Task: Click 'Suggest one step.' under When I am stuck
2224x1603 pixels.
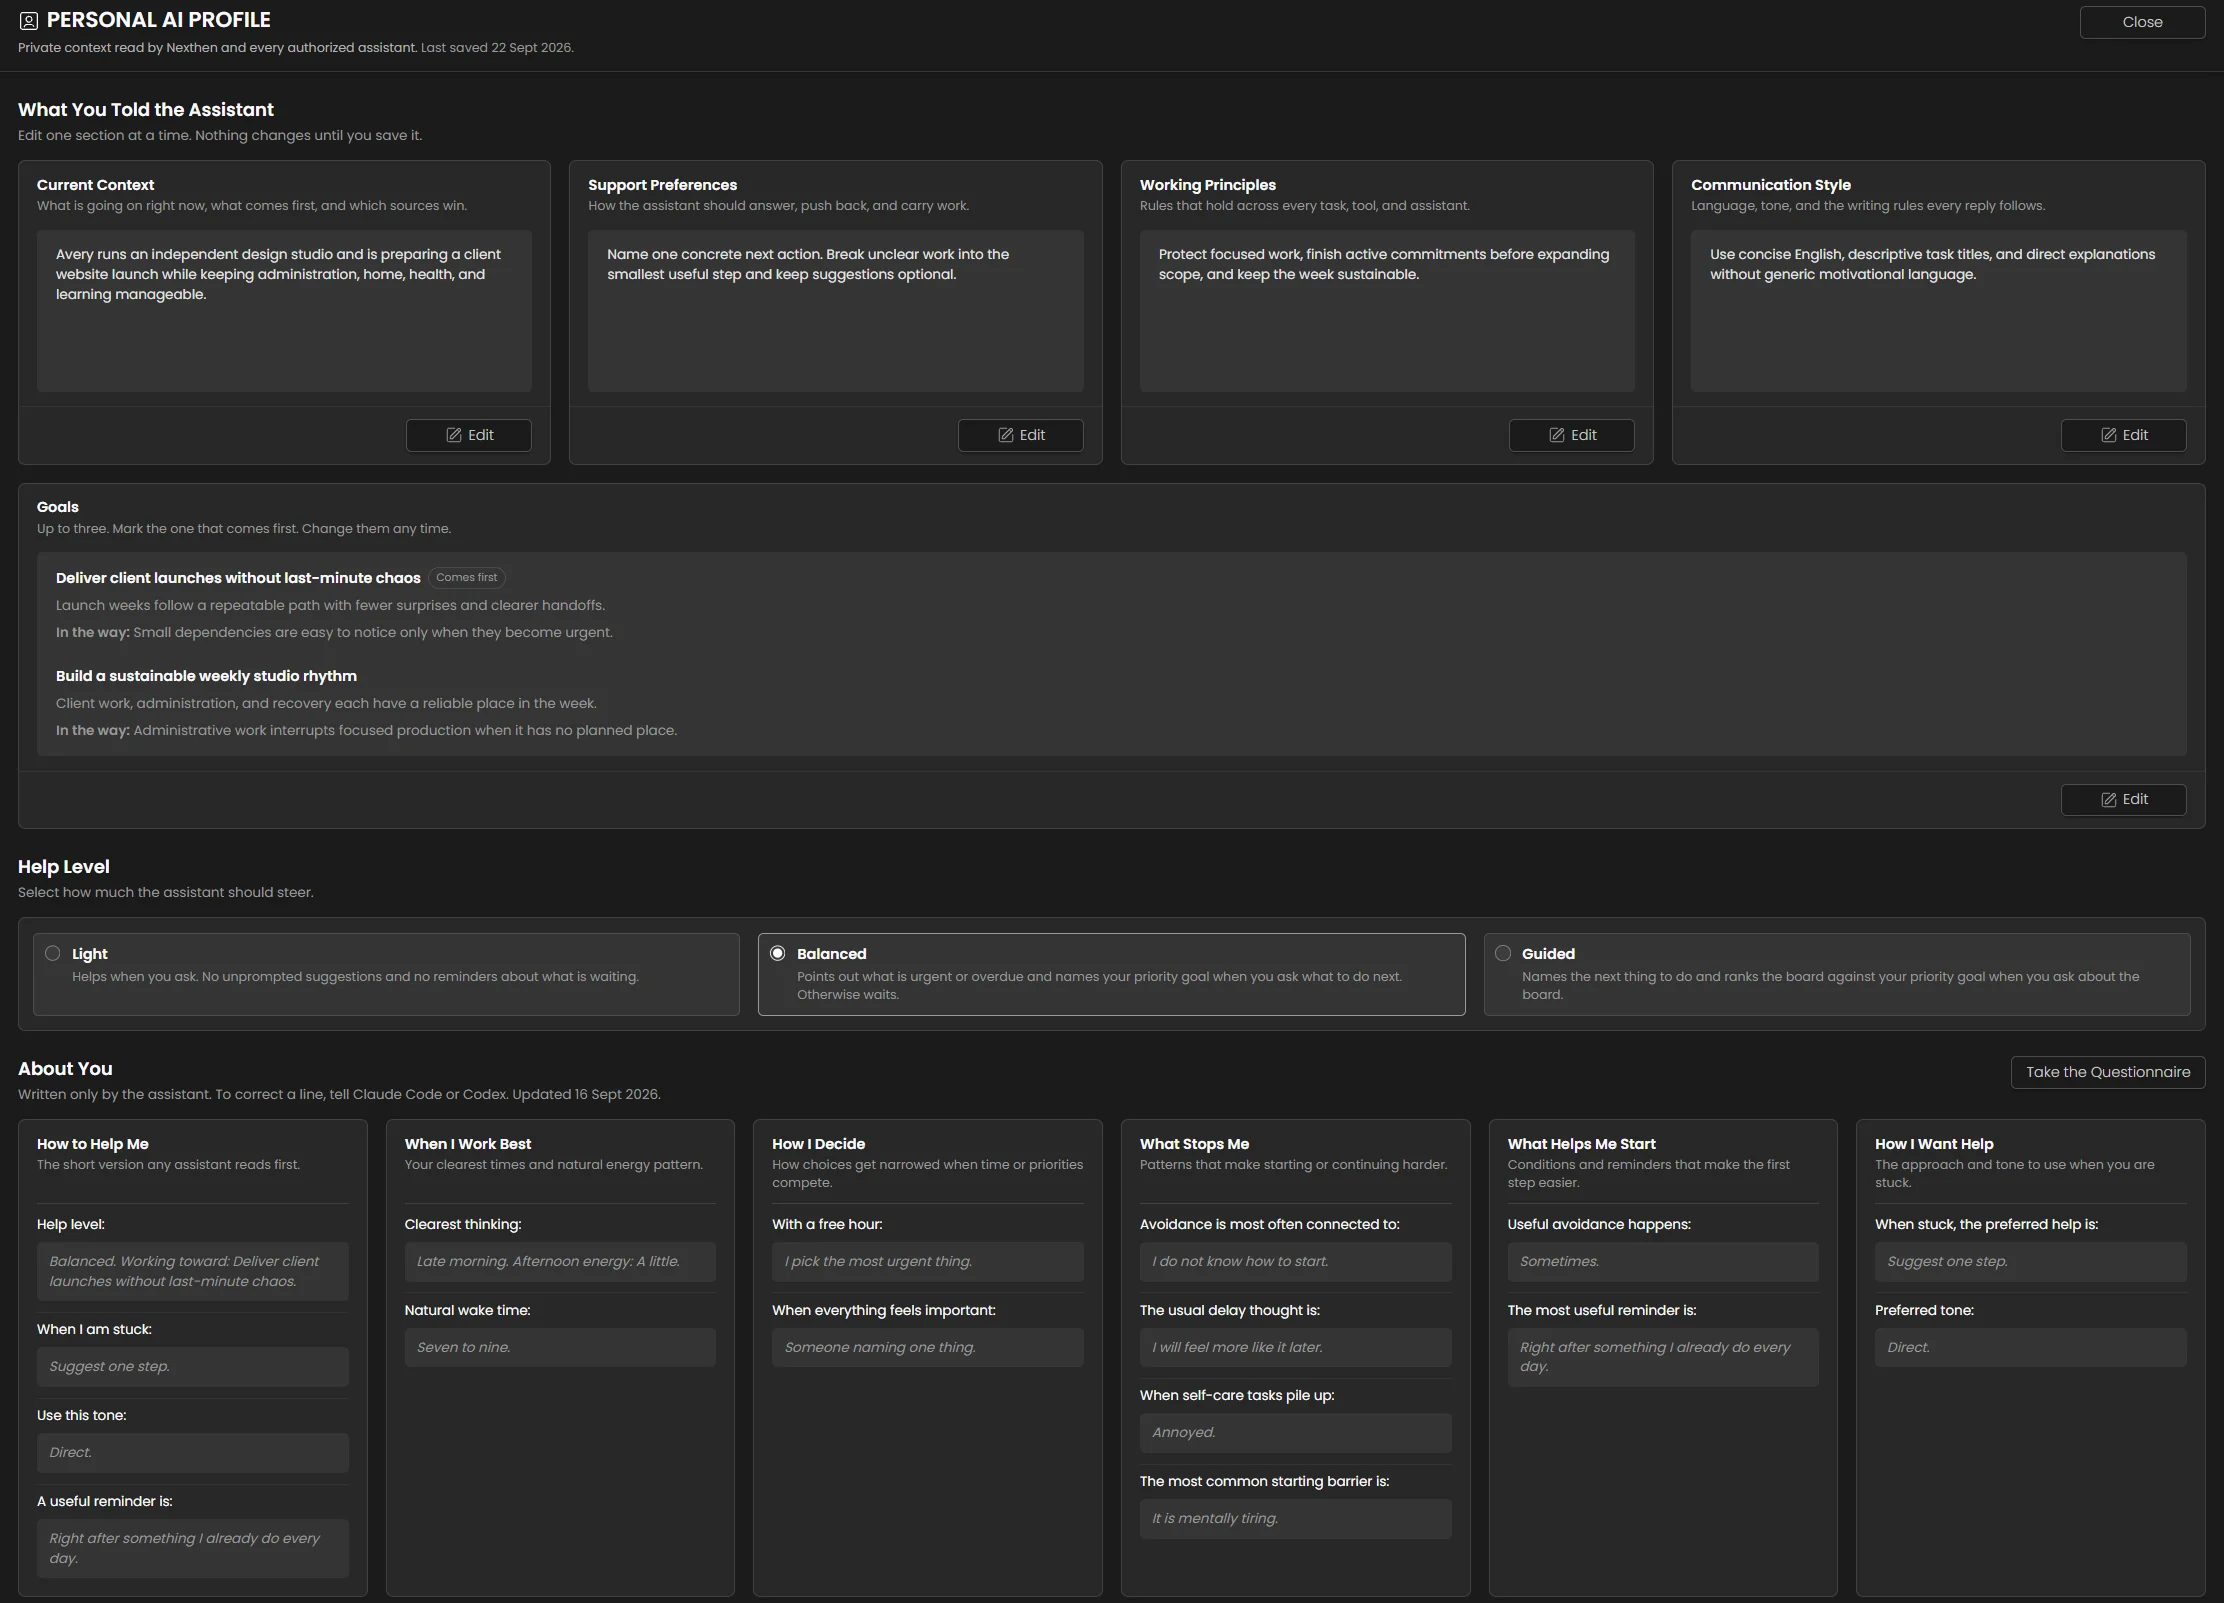Action: 193,1366
